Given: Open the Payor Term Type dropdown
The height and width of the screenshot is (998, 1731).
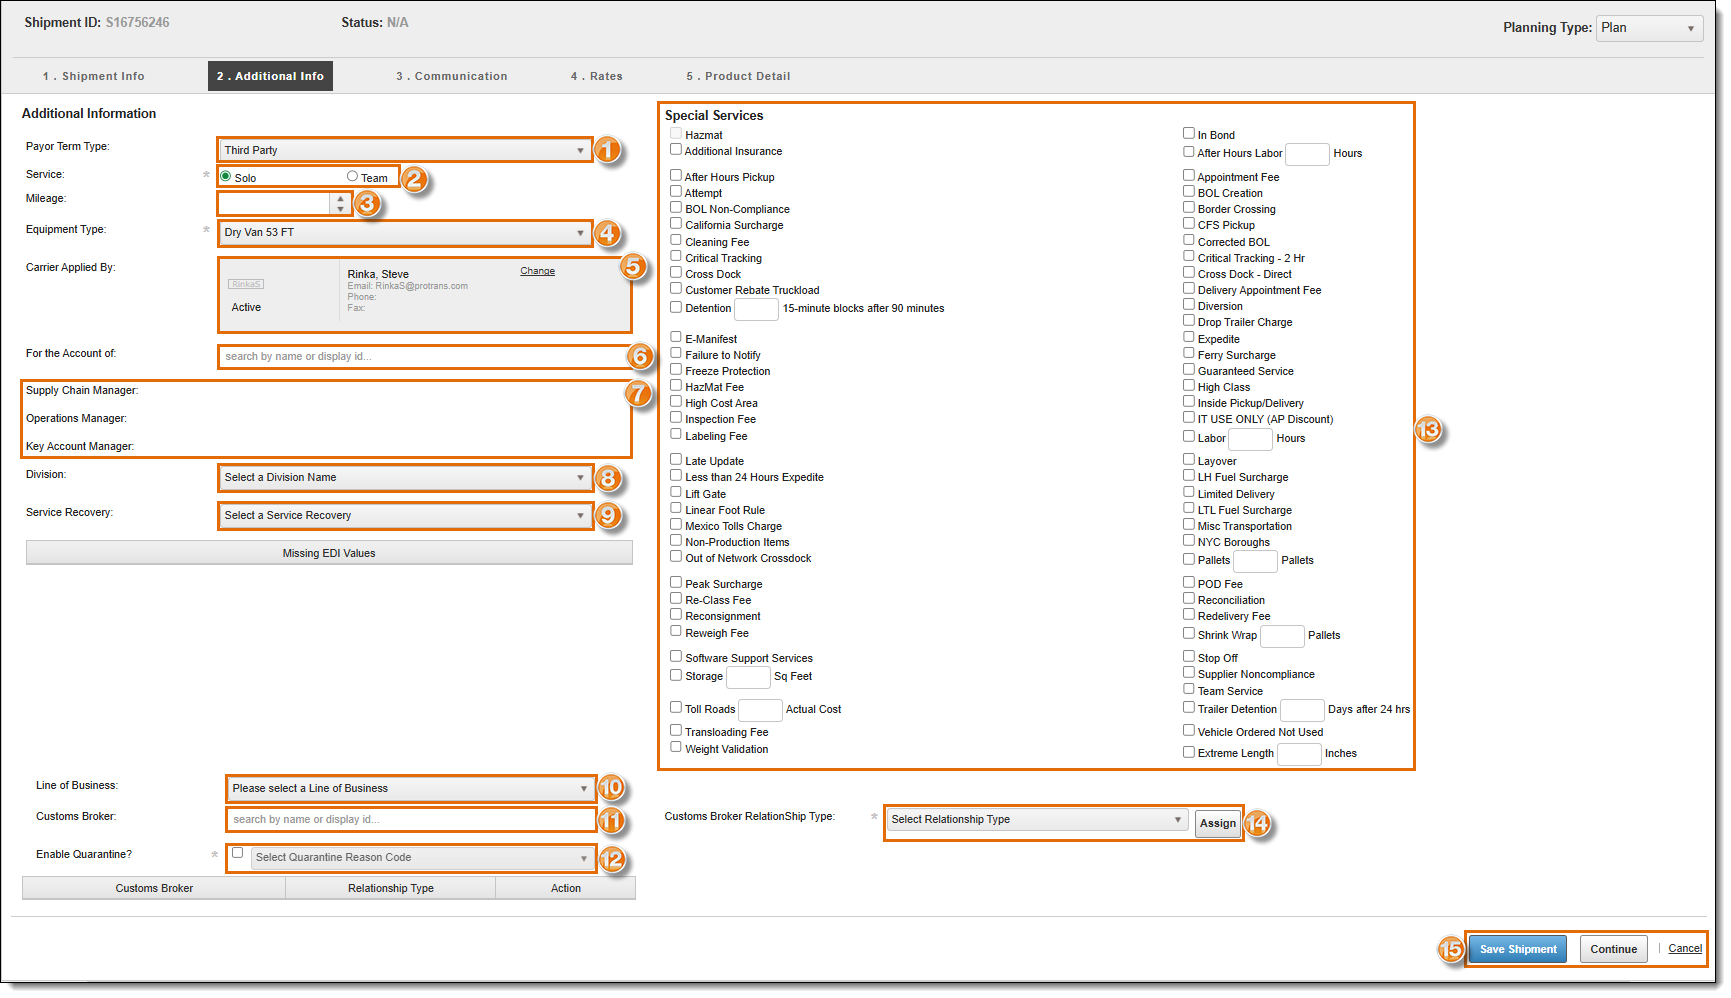Looking at the screenshot, I should (x=405, y=150).
